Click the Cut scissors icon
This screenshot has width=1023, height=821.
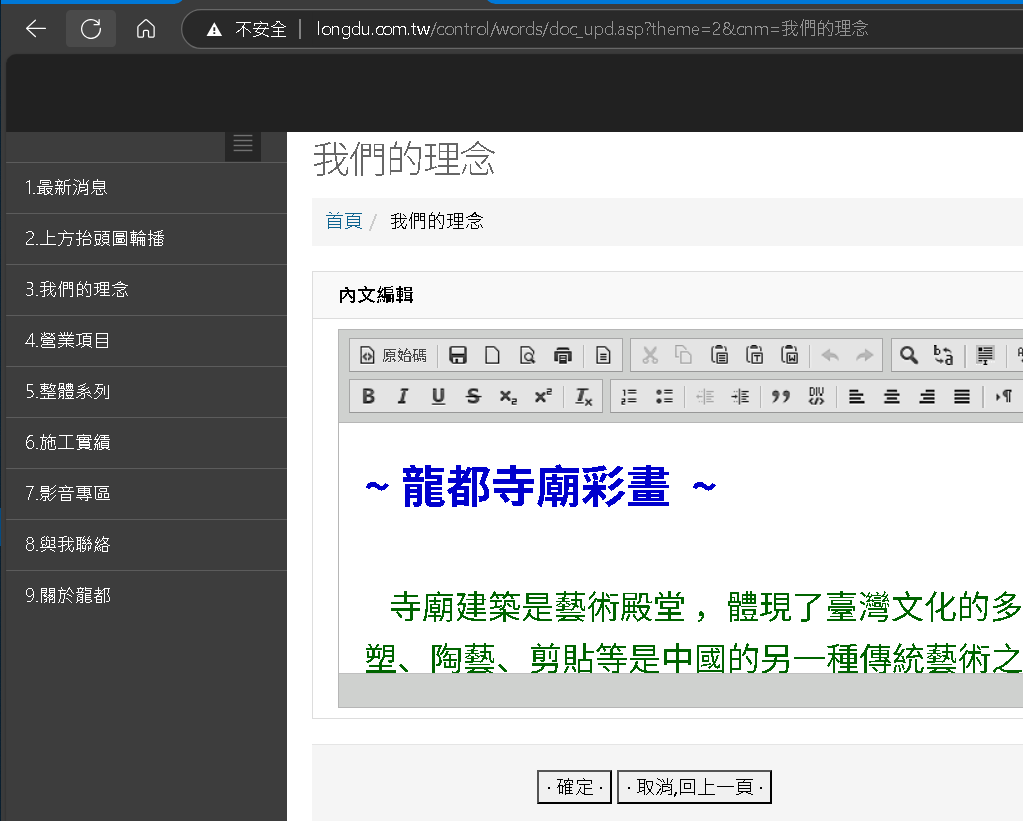[x=650, y=355]
